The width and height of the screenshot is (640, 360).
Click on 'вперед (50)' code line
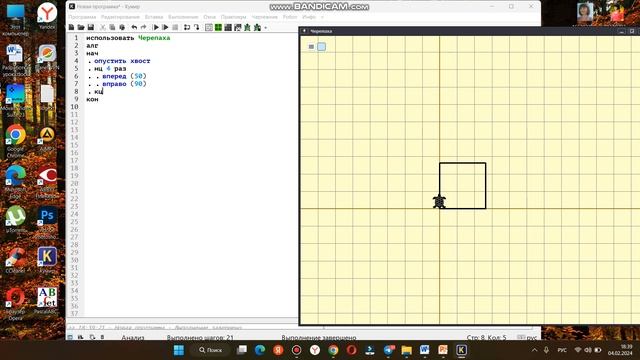tap(124, 76)
